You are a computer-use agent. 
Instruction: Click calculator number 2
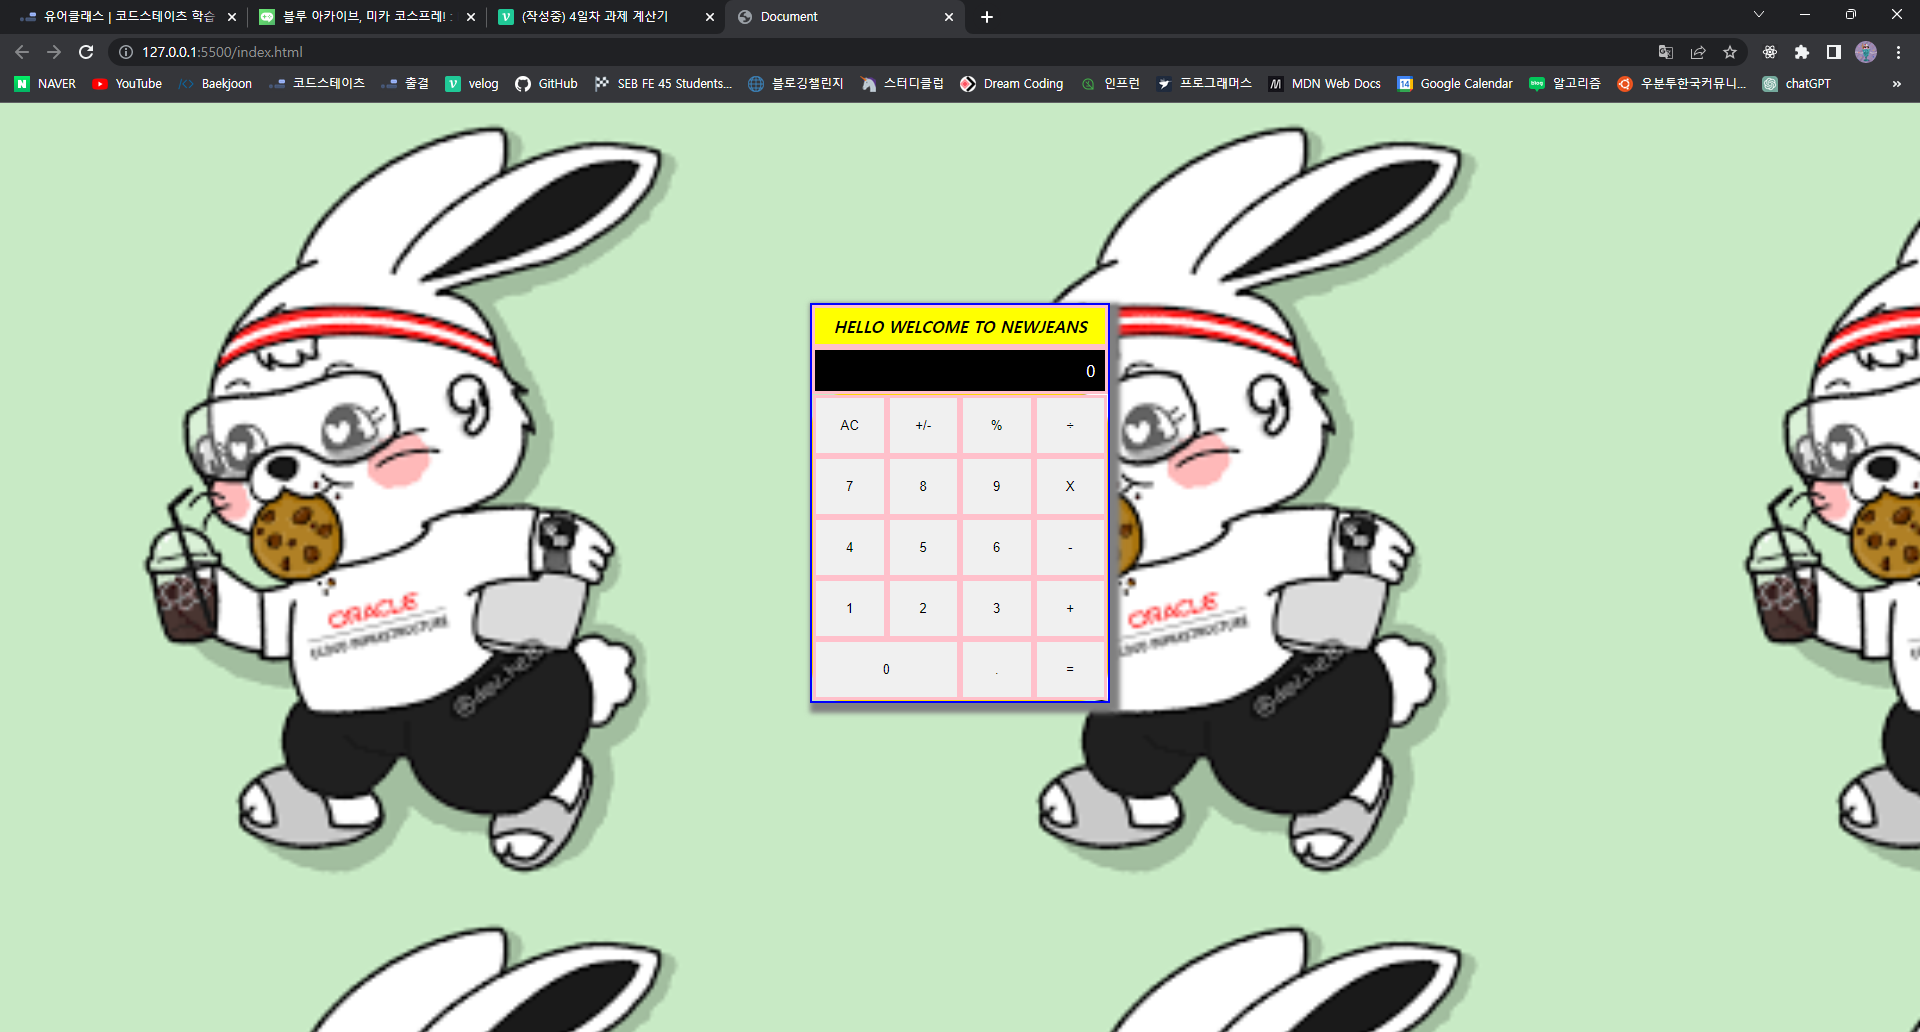[x=923, y=609]
